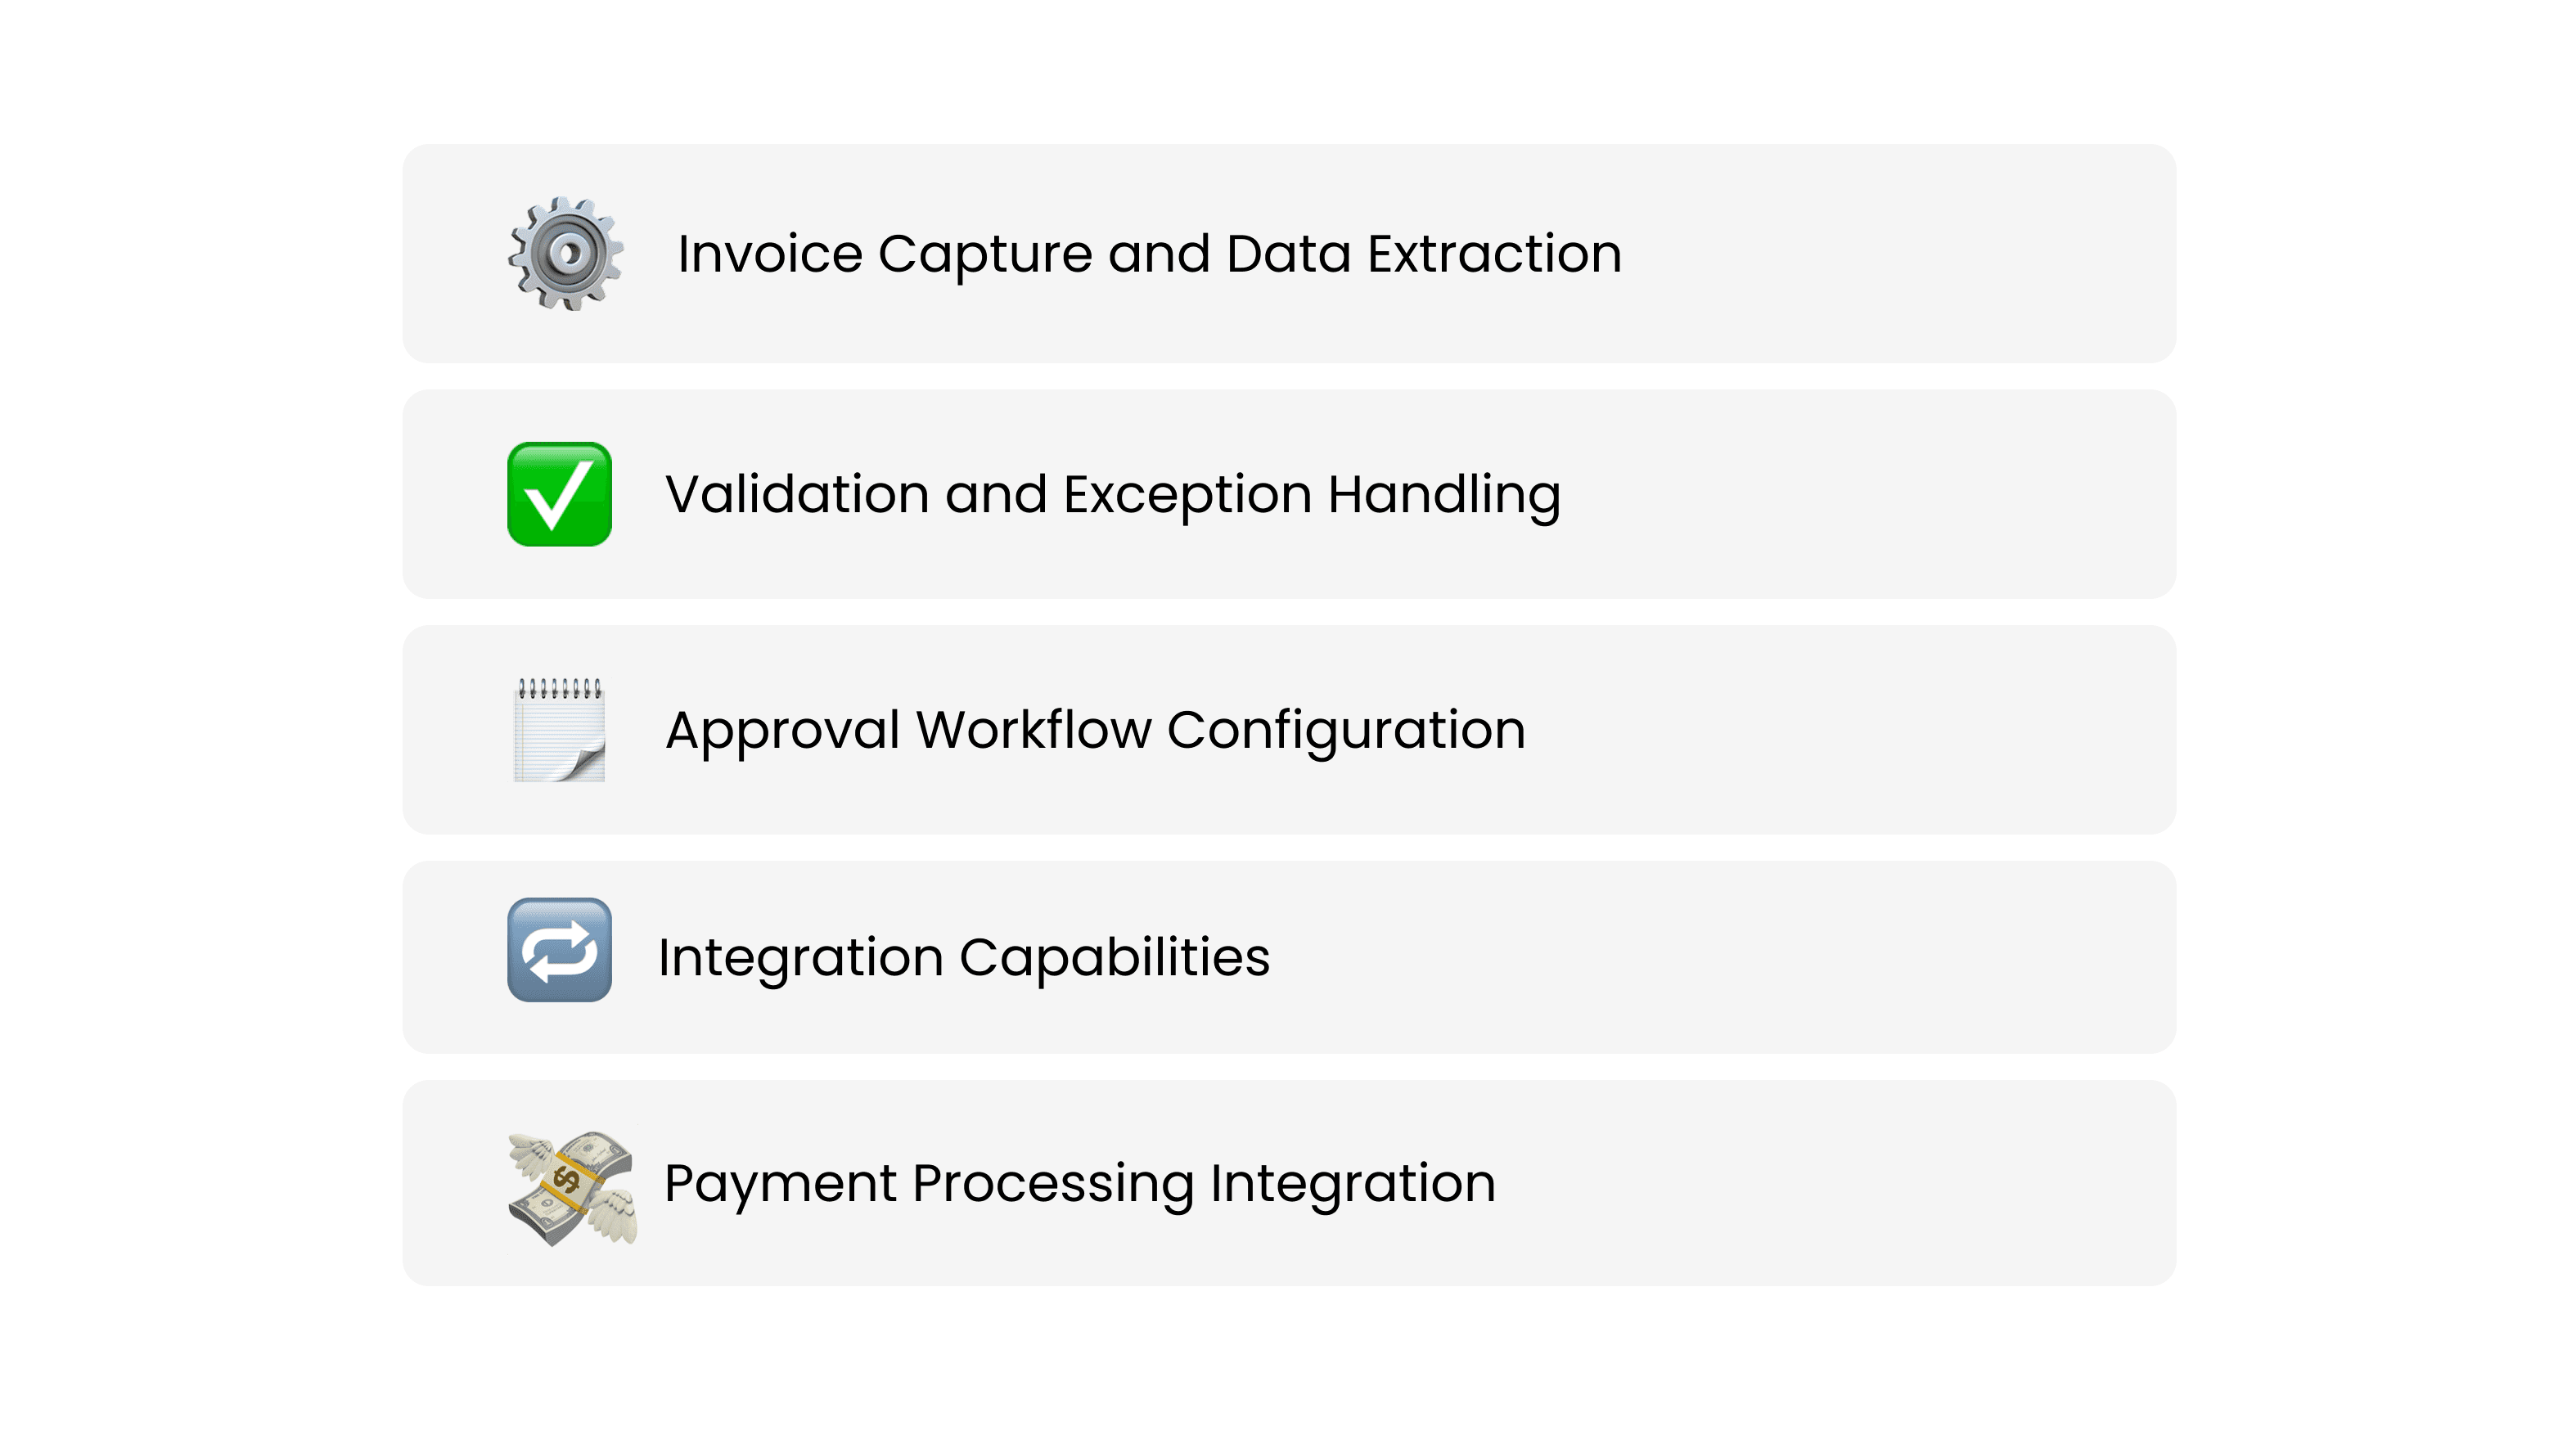Click the spiral rings atop the notepad
Image resolution: width=2576 pixels, height=1440 pixels.
pos(559,688)
